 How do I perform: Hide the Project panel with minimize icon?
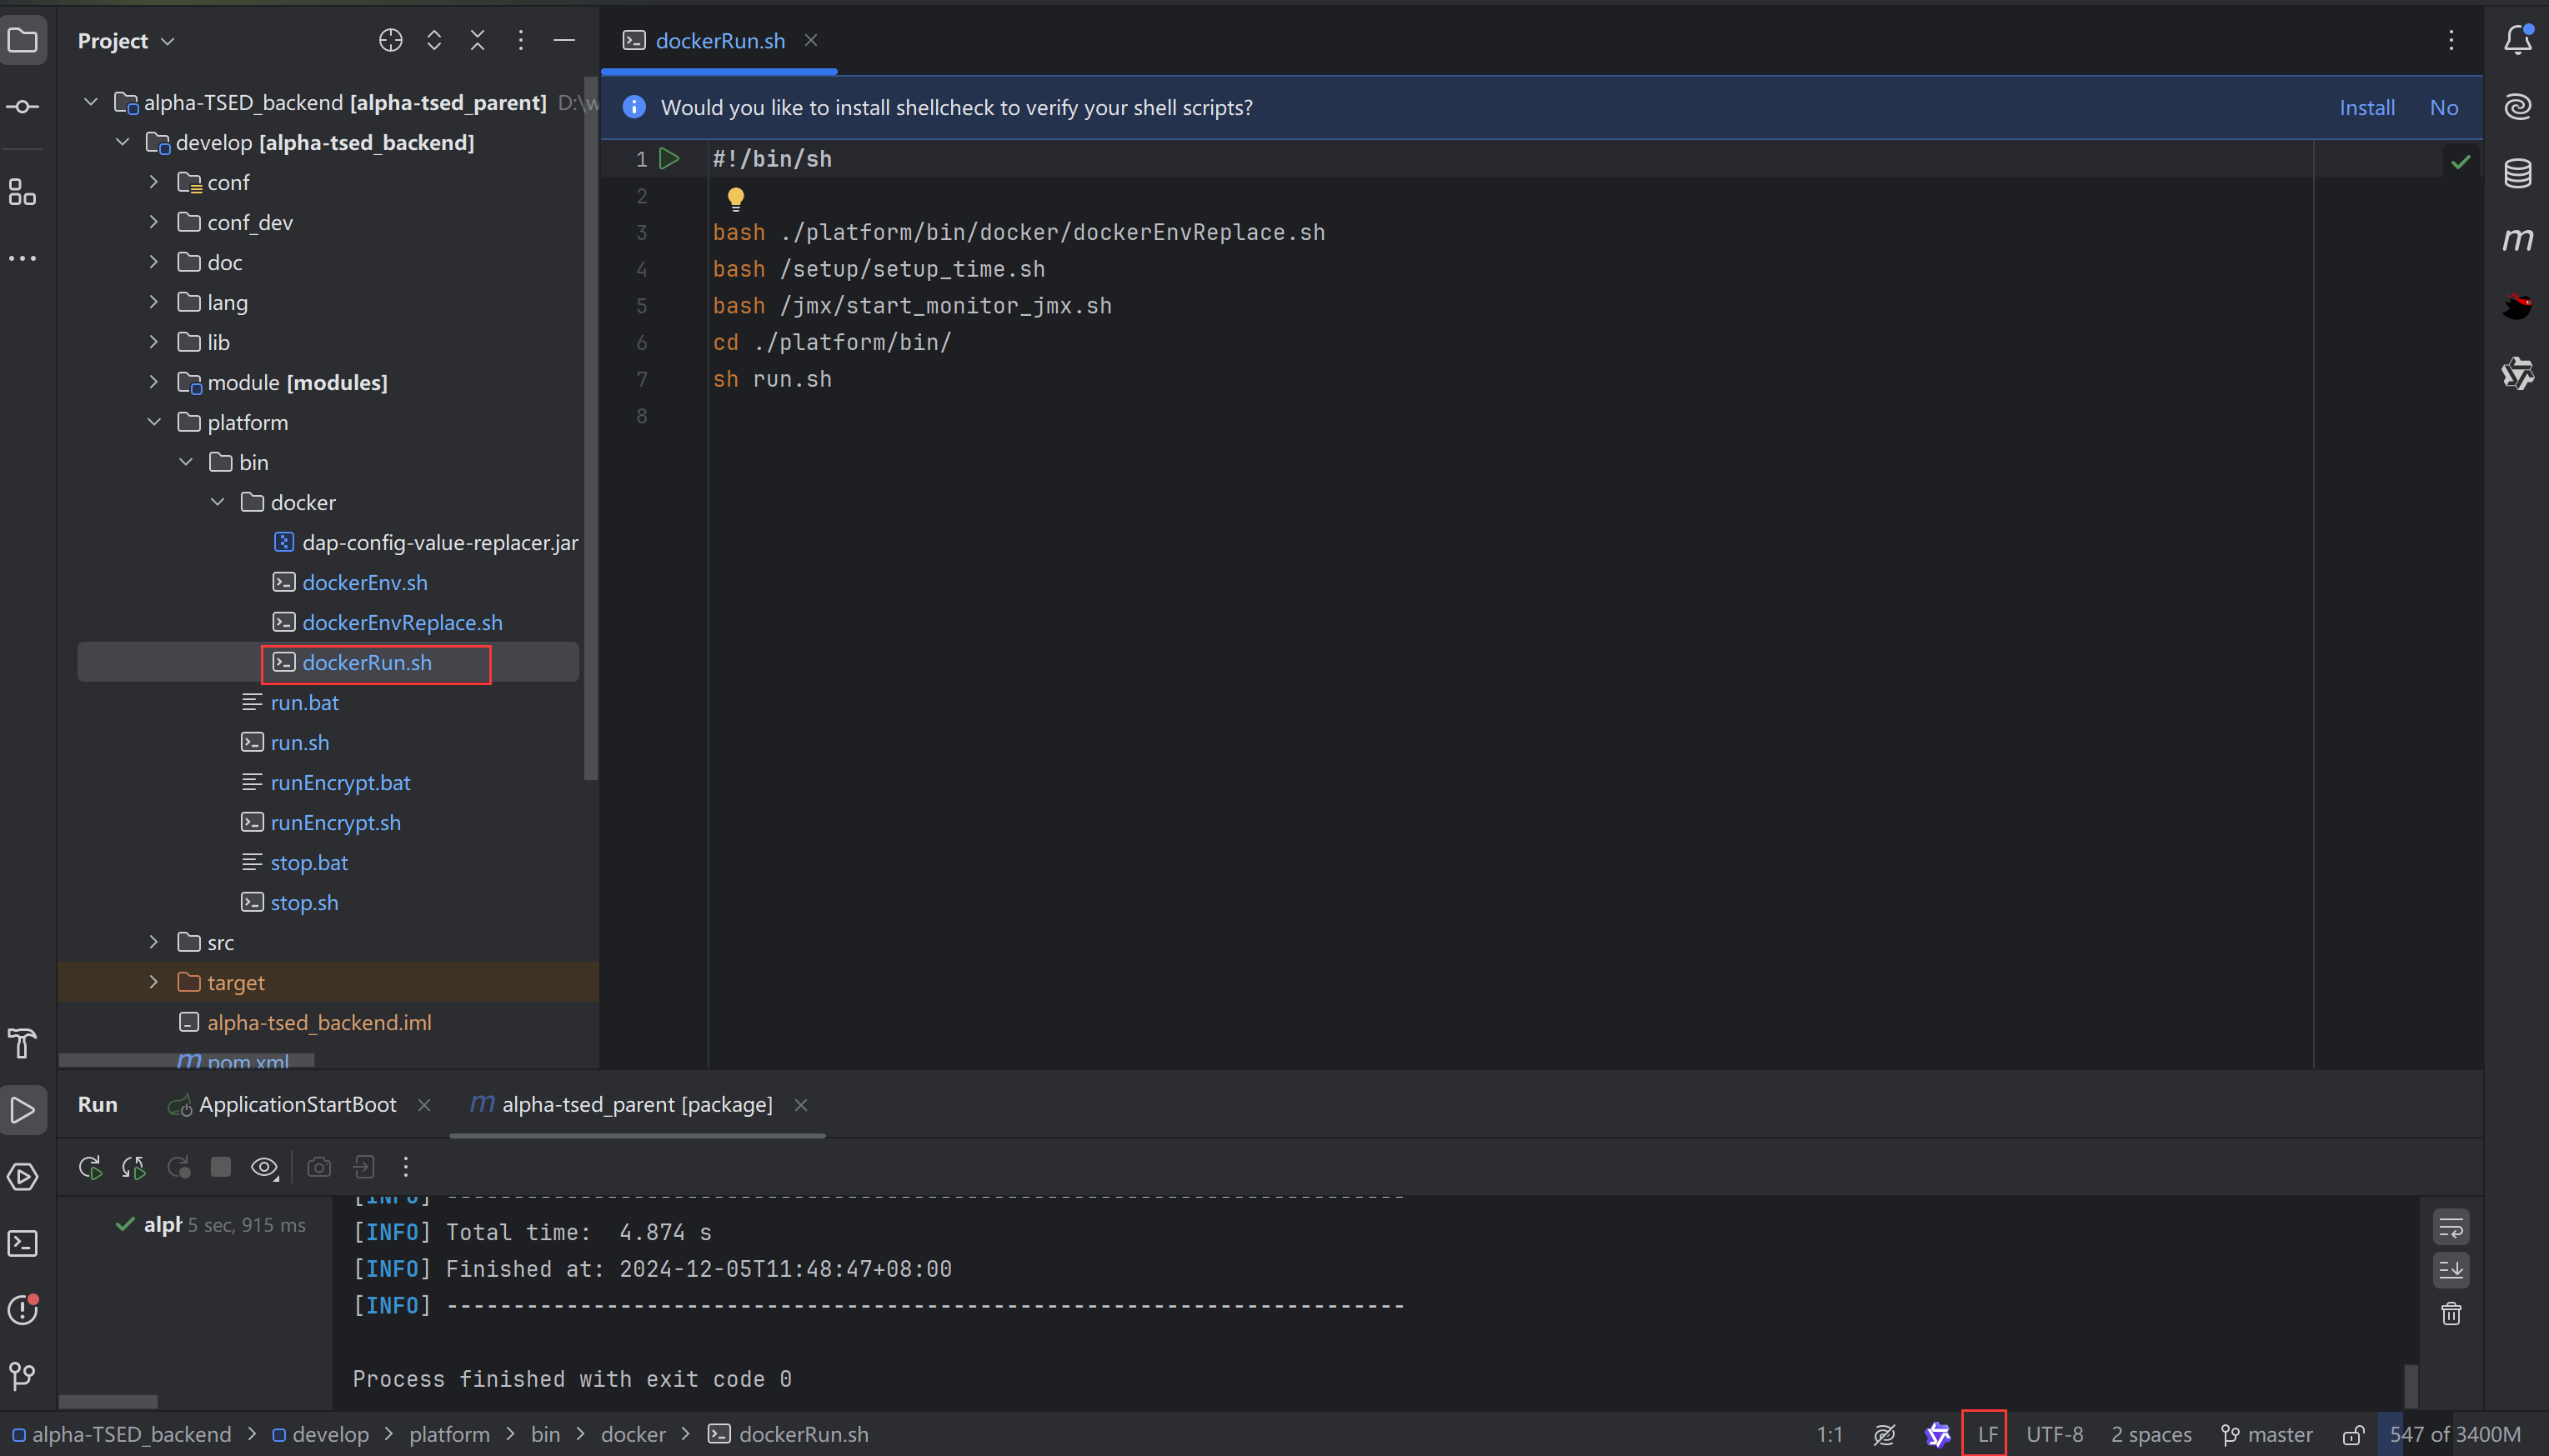coord(564,40)
